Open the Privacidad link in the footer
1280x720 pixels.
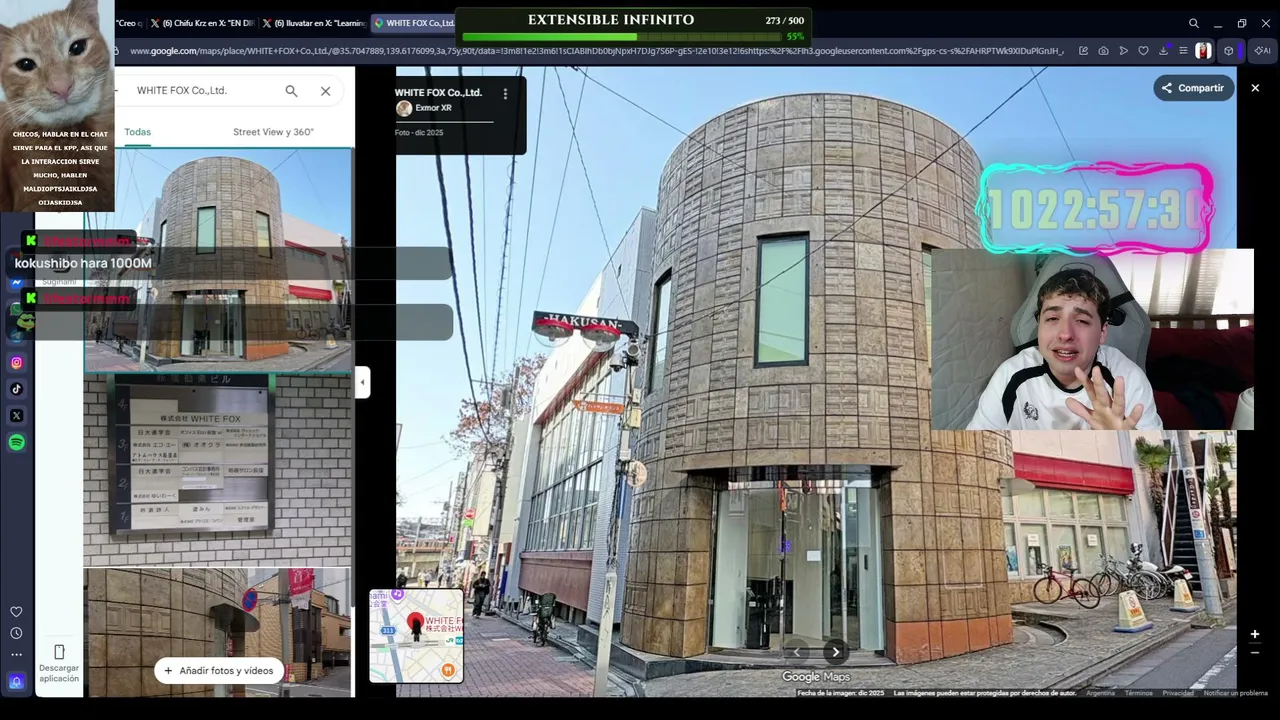click(x=1177, y=693)
